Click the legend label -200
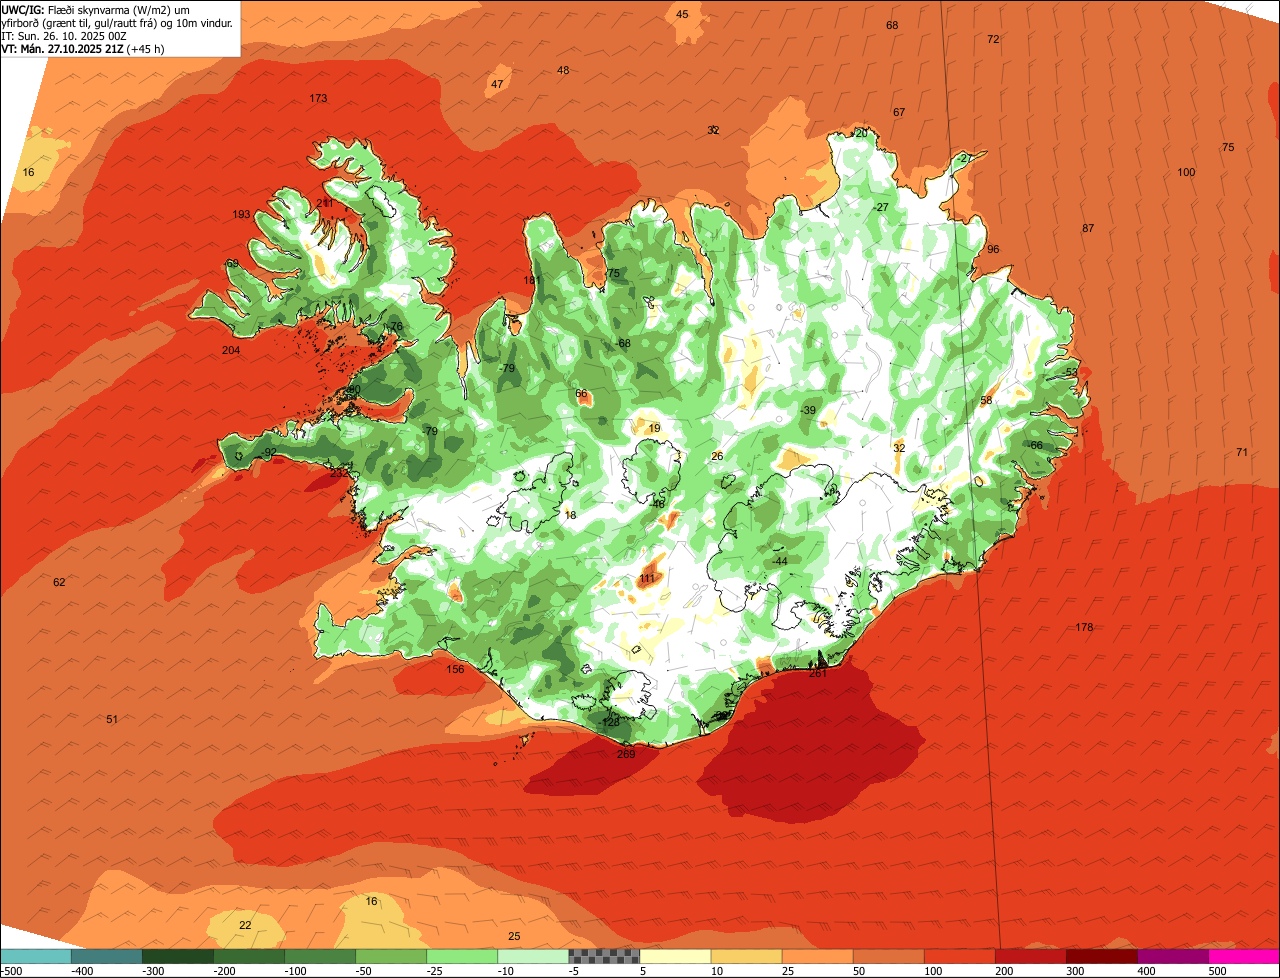Screen dimensions: 1280x978 click(224, 971)
